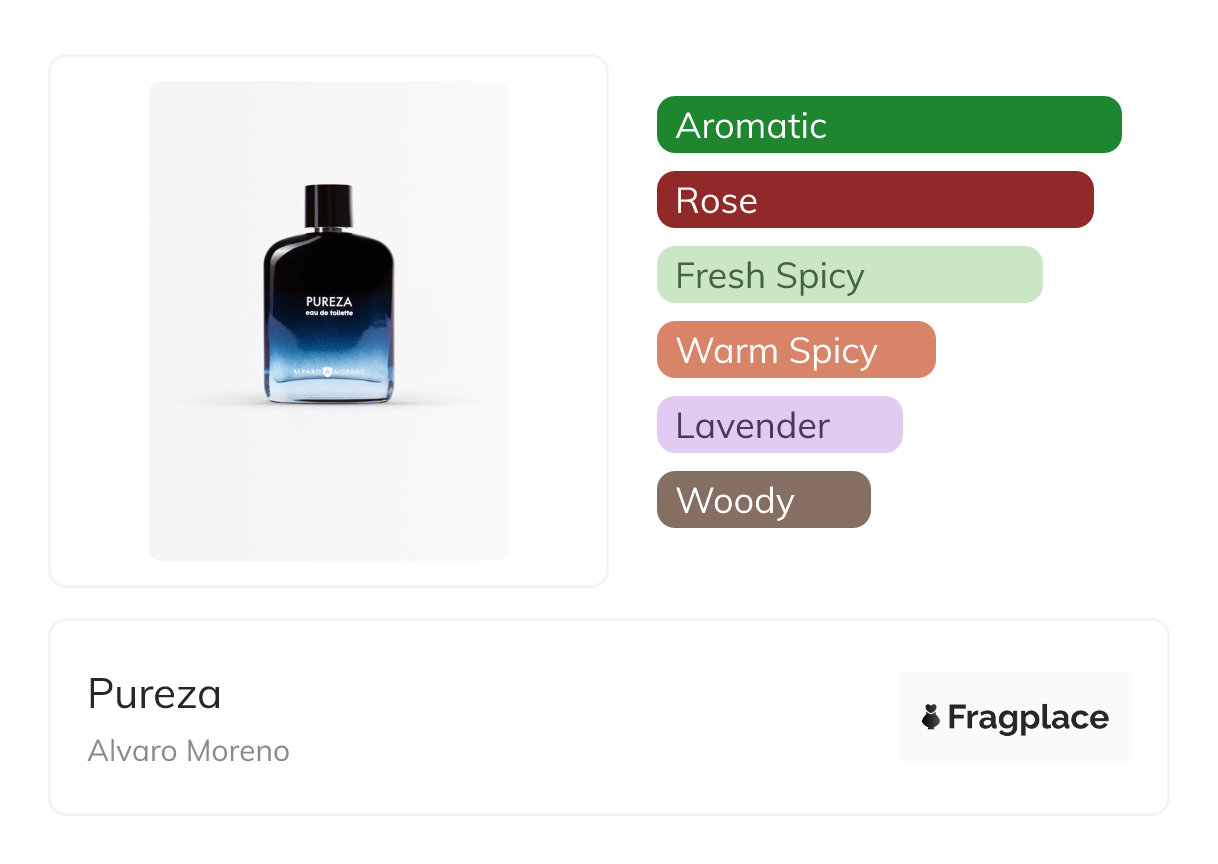Click the Pureza fragrance title
Screen dimensions: 1218x864
[154, 693]
